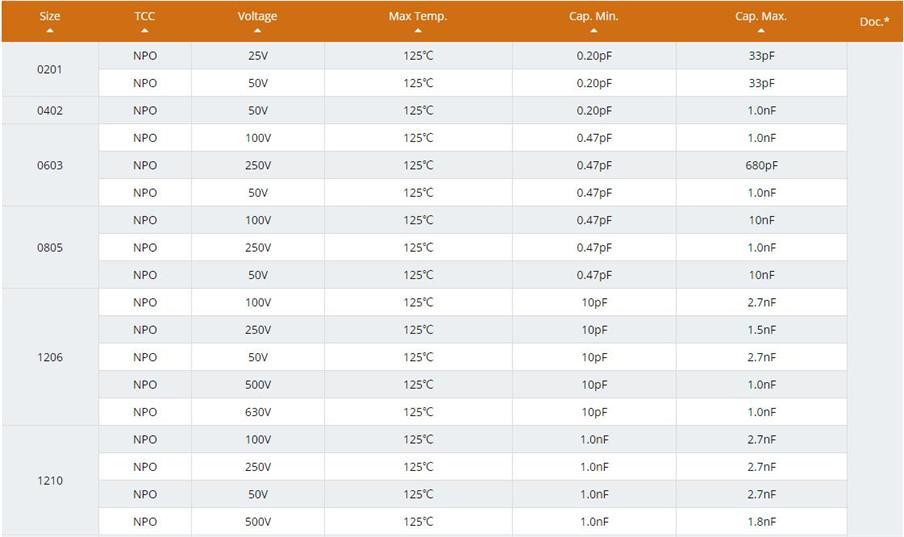Click the sort arrow under Size
904x537 pixels.
pyautogui.click(x=50, y=31)
